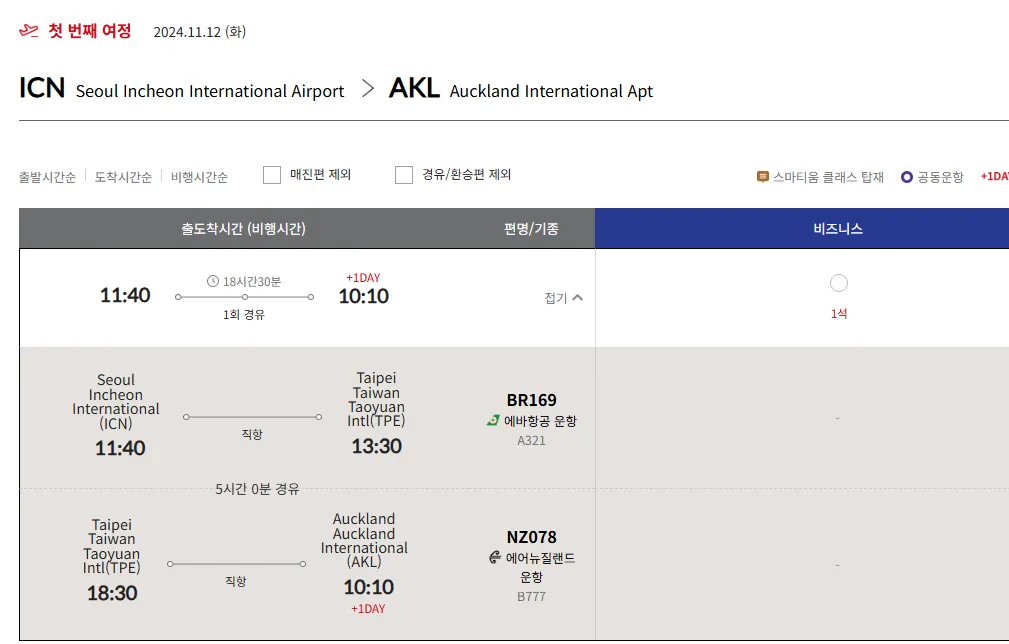Select the 비즈니스 fare radio button
The height and width of the screenshot is (644, 1009).
pos(838,284)
